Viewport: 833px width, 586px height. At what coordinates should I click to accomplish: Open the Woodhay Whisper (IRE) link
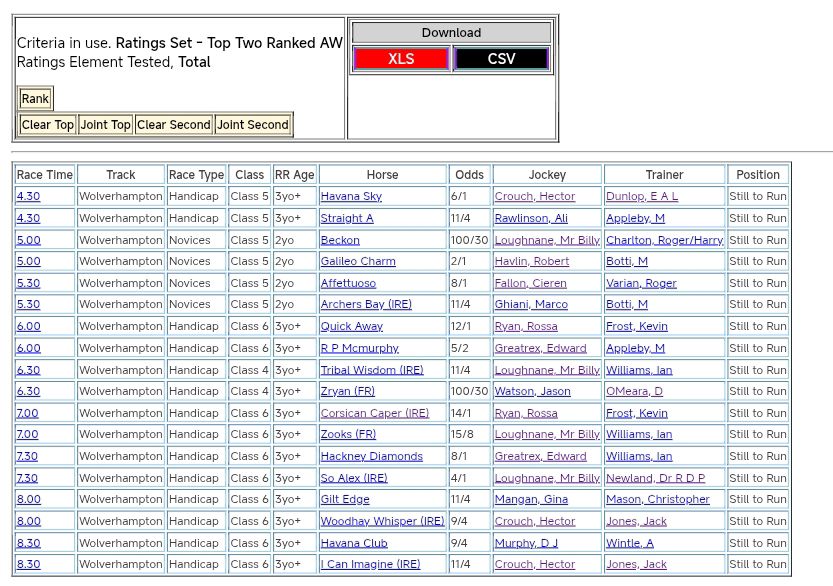click(382, 522)
